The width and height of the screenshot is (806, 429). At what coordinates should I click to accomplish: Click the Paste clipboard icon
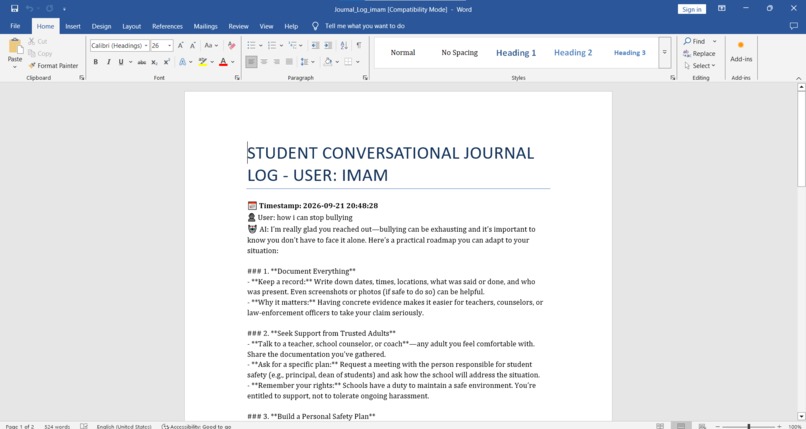pyautogui.click(x=15, y=47)
